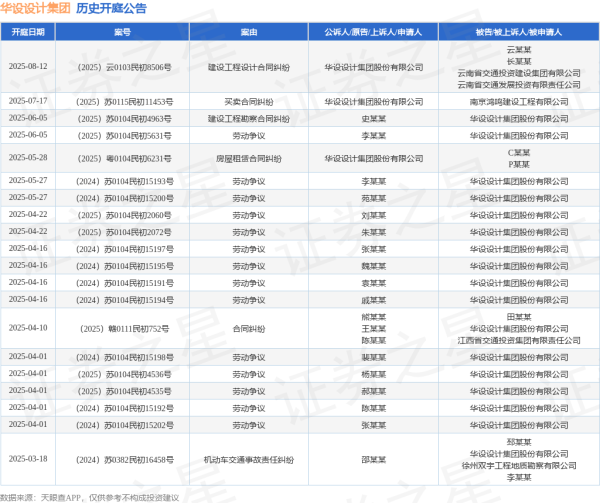The width and height of the screenshot is (600, 503).
Task: Click plaintiff 杨某某
Action: (x=373, y=374)
